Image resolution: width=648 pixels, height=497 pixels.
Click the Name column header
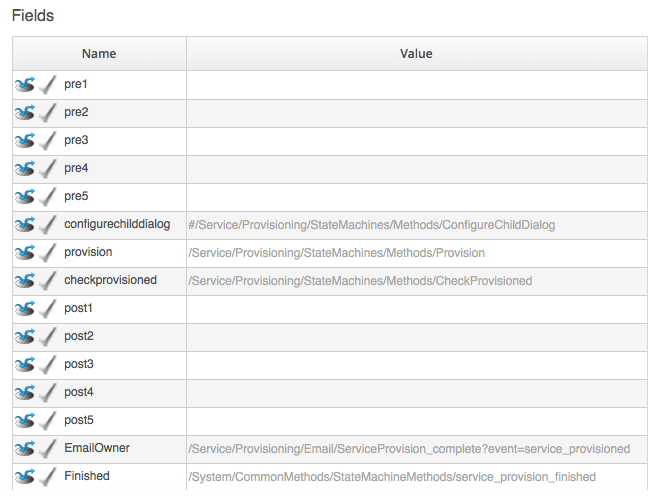point(99,54)
